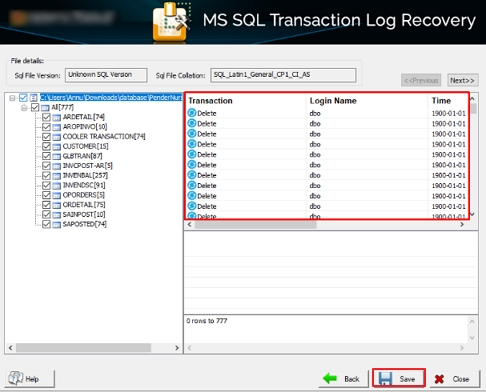486x392 pixels.
Task: Uncheck the ORDETAIL[75] checkbox
Action: tap(46, 205)
